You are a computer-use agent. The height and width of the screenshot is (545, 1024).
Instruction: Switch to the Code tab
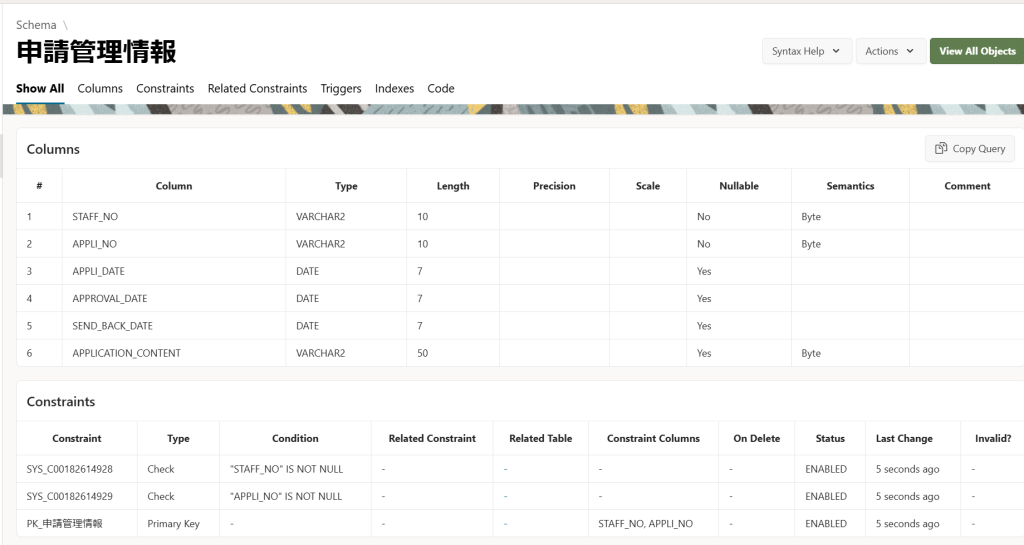tap(441, 88)
